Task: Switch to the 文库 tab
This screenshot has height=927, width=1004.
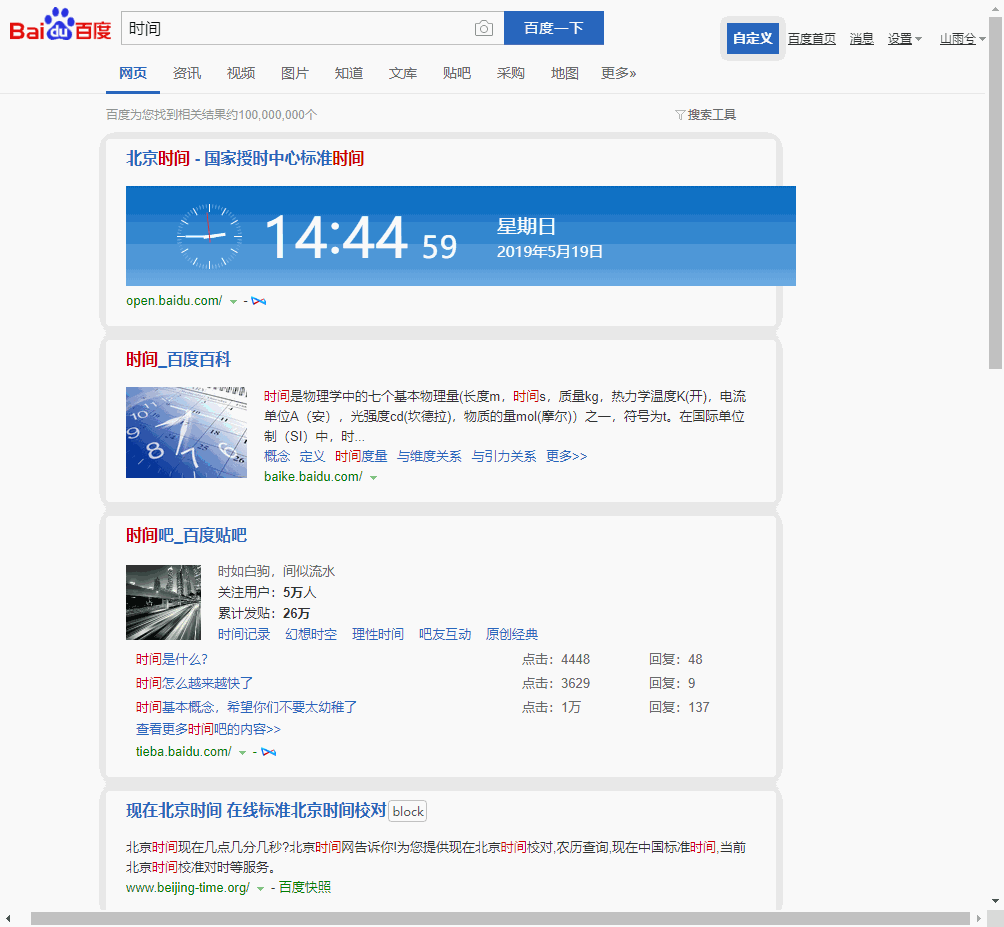Action: pyautogui.click(x=403, y=73)
